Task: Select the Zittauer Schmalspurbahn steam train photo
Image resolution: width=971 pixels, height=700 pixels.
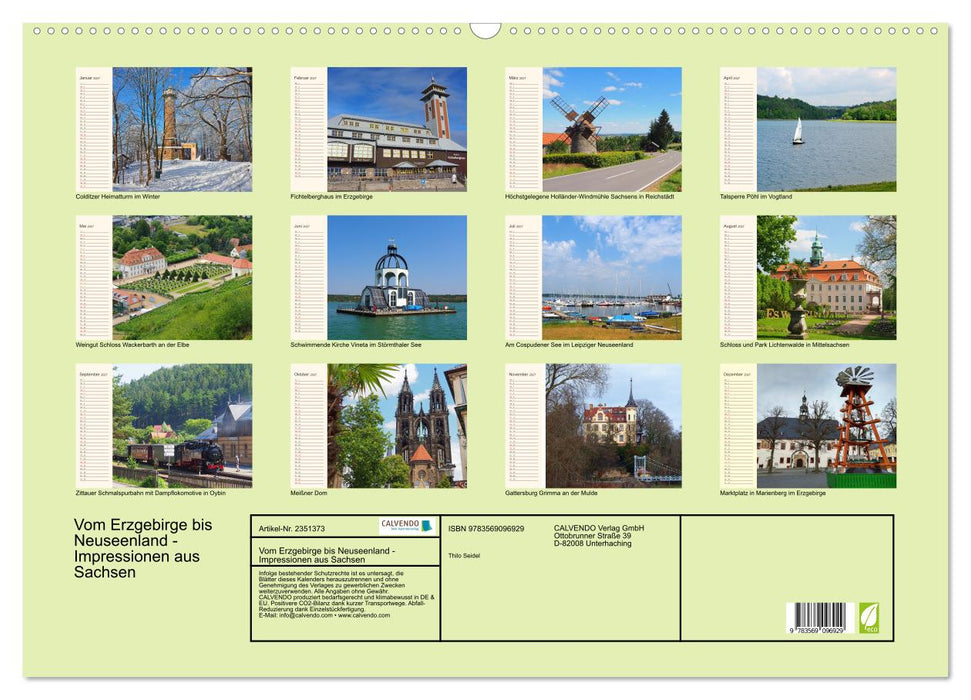Action: click(x=182, y=426)
